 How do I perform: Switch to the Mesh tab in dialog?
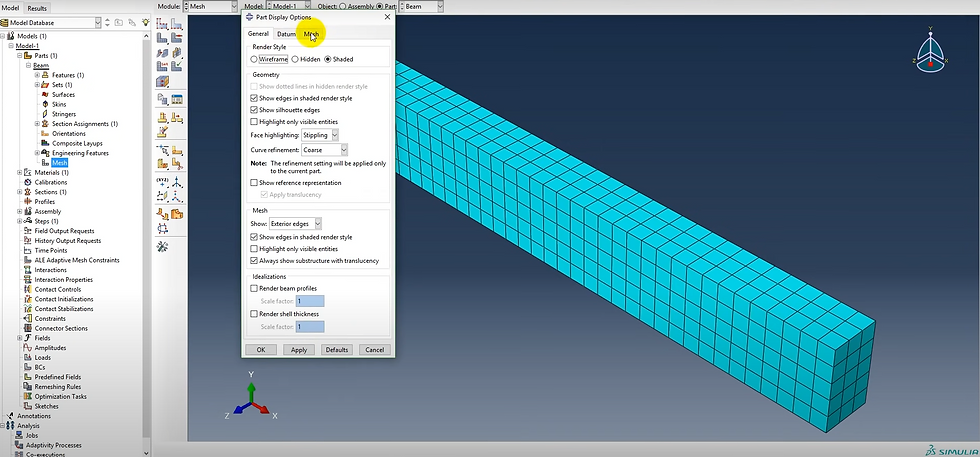click(311, 34)
